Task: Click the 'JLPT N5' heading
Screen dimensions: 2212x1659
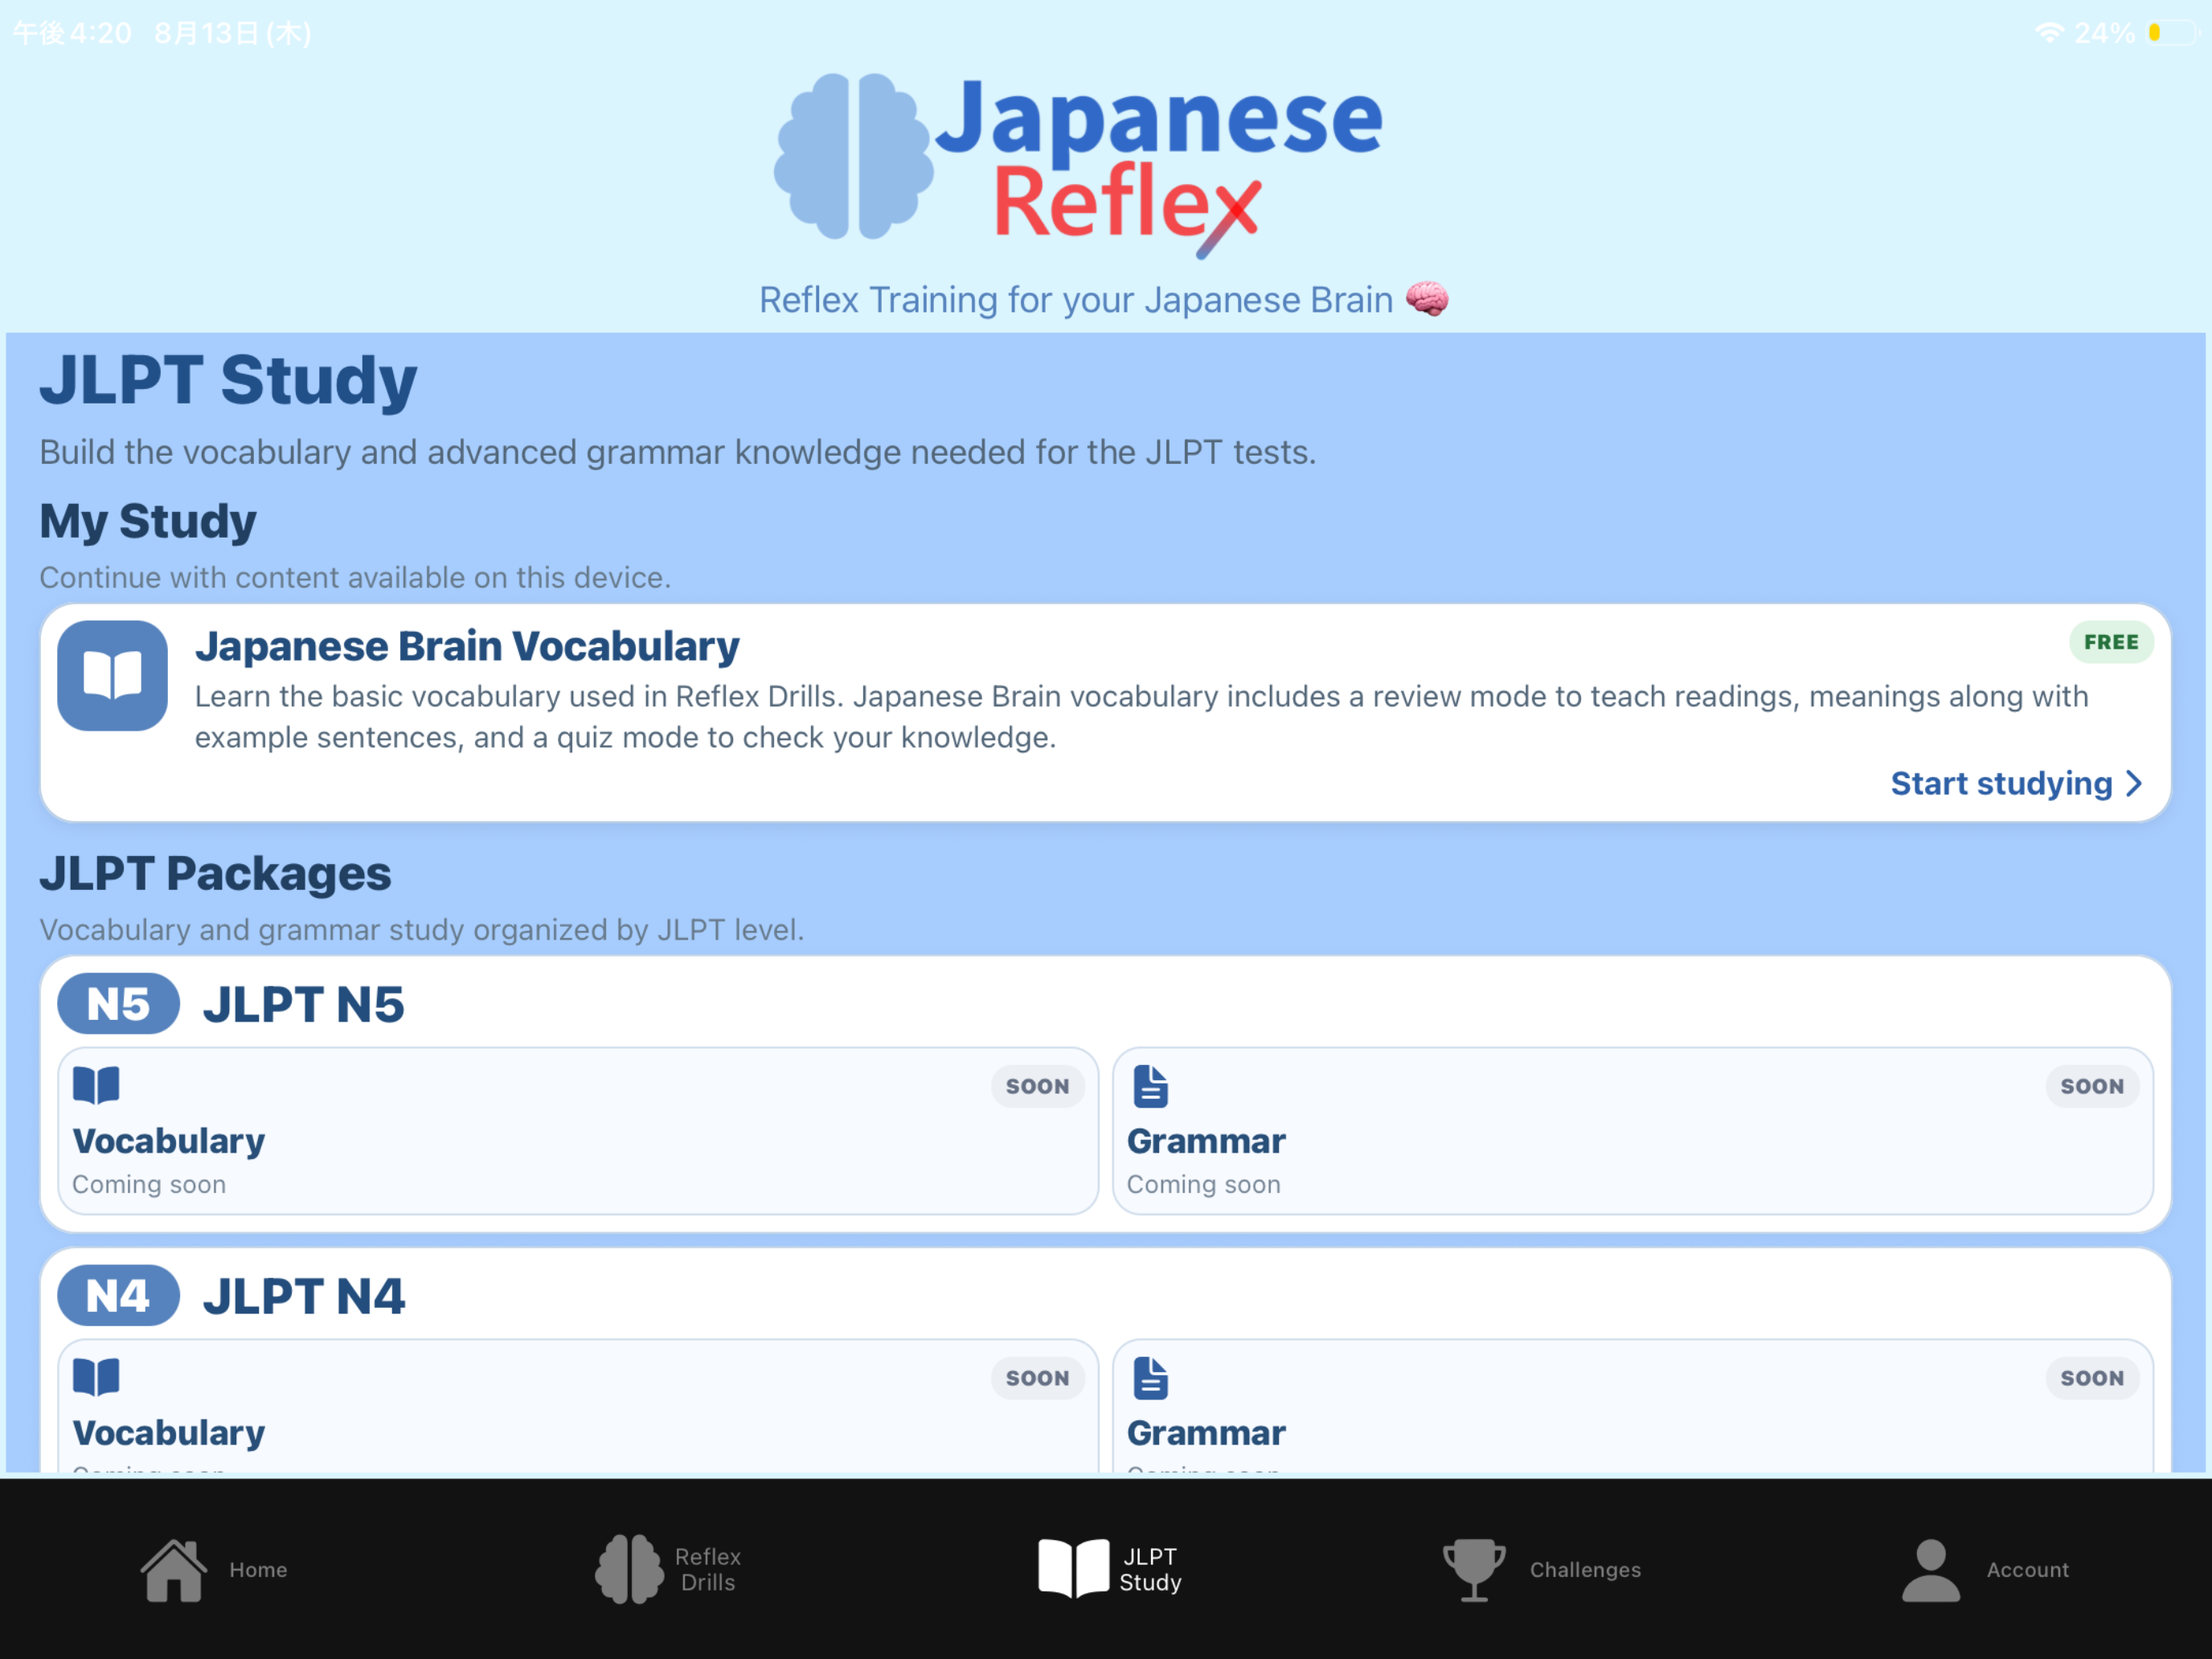Action: coord(304,1004)
